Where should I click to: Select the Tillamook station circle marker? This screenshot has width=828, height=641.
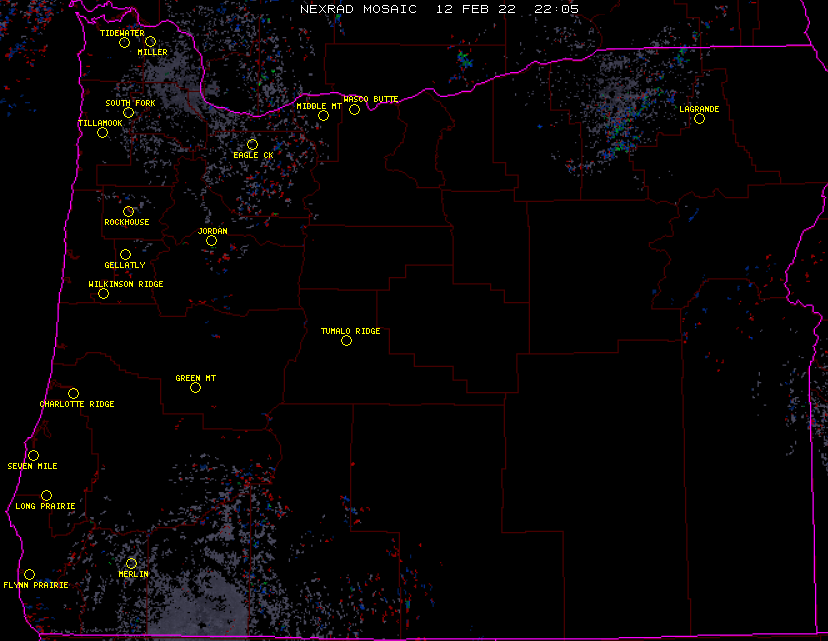(x=102, y=132)
